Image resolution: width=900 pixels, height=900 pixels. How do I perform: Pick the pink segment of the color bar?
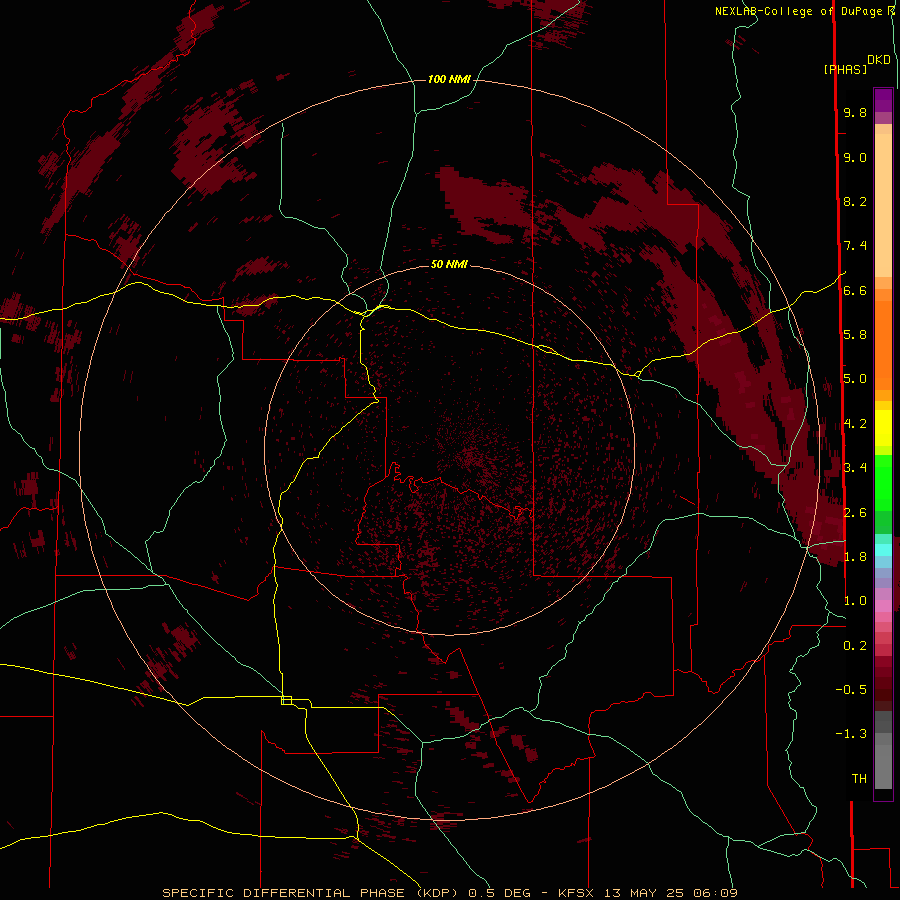tap(883, 606)
